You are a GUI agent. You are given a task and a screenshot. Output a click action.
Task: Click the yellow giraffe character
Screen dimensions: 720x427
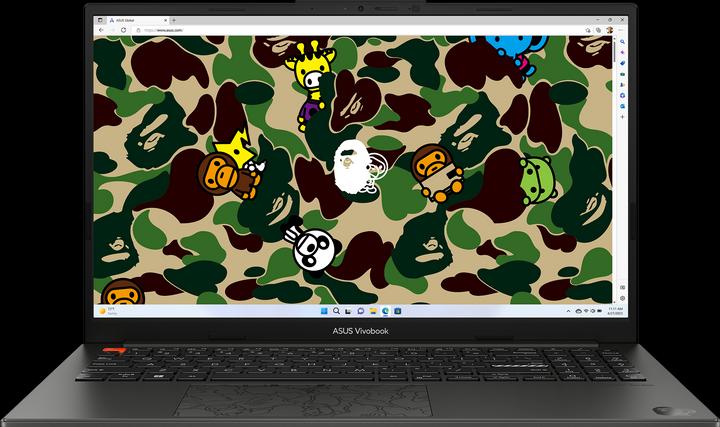(311, 84)
